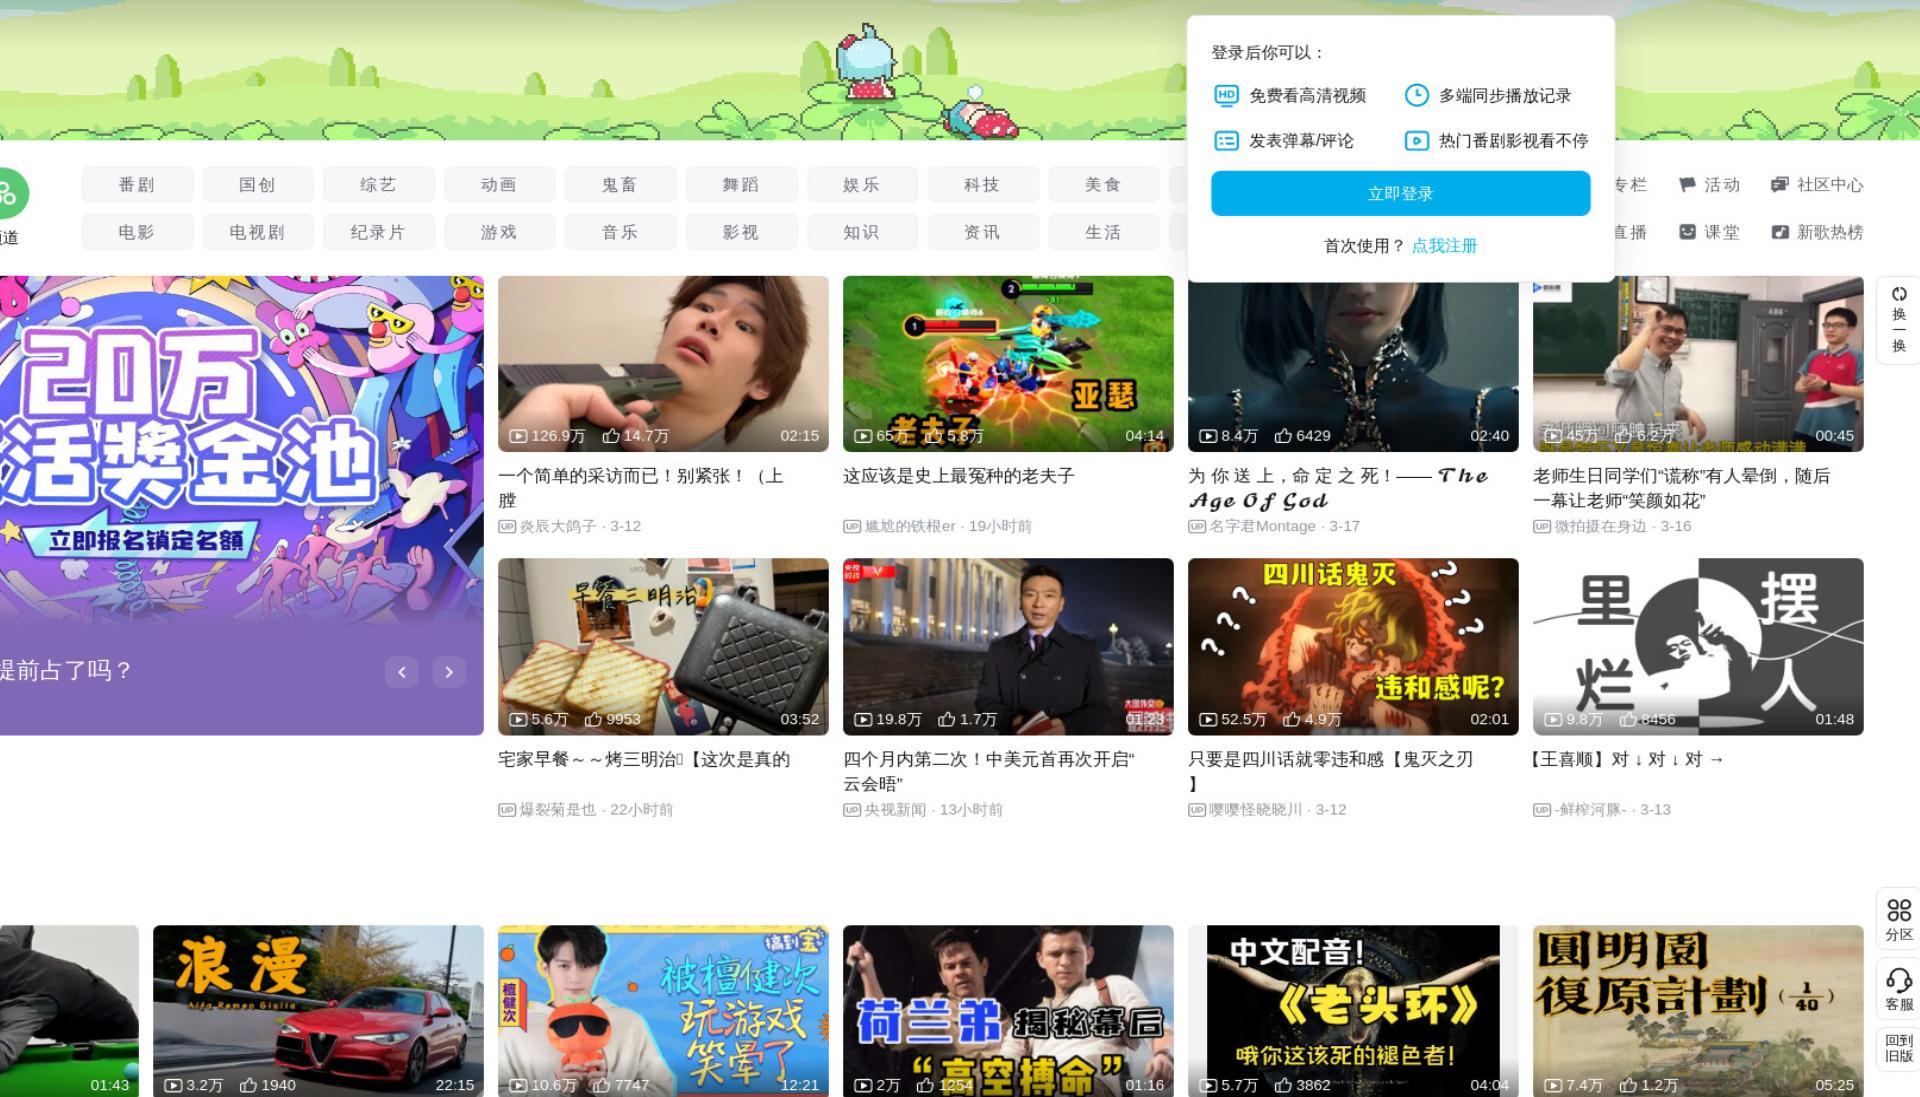Image resolution: width=1920 pixels, height=1097 pixels.
Task: Open 圆明园复原计划 video thumbnail
Action: point(1698,1011)
